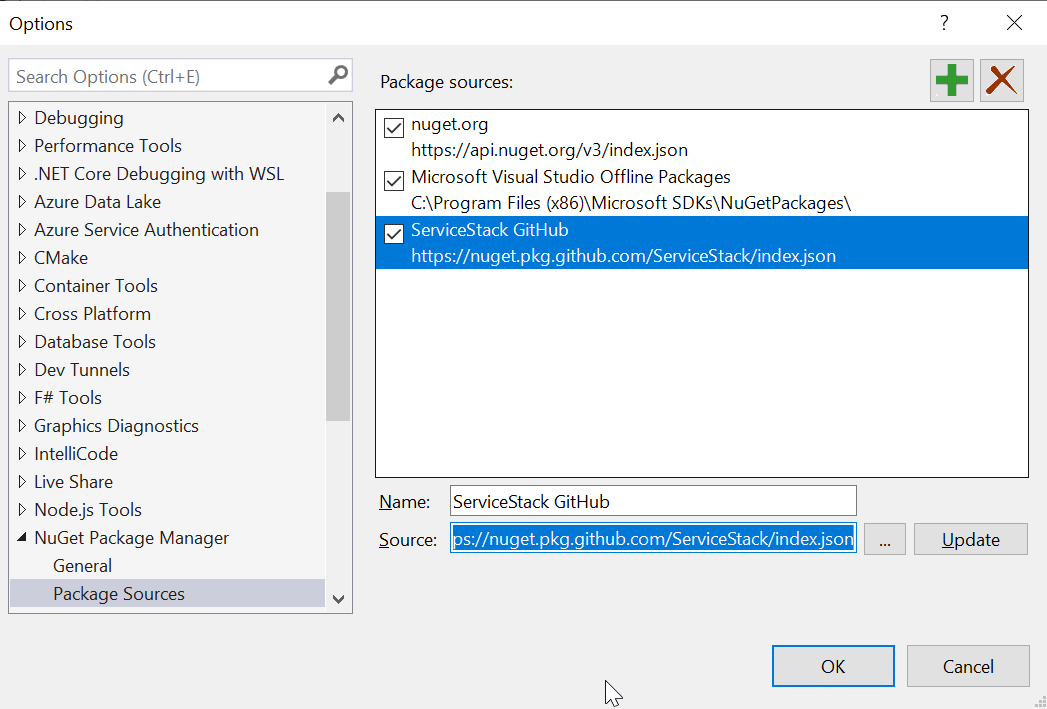Screen dimensions: 1047x709
Task: Expand the F# Tools arrow
Action: [22, 398]
